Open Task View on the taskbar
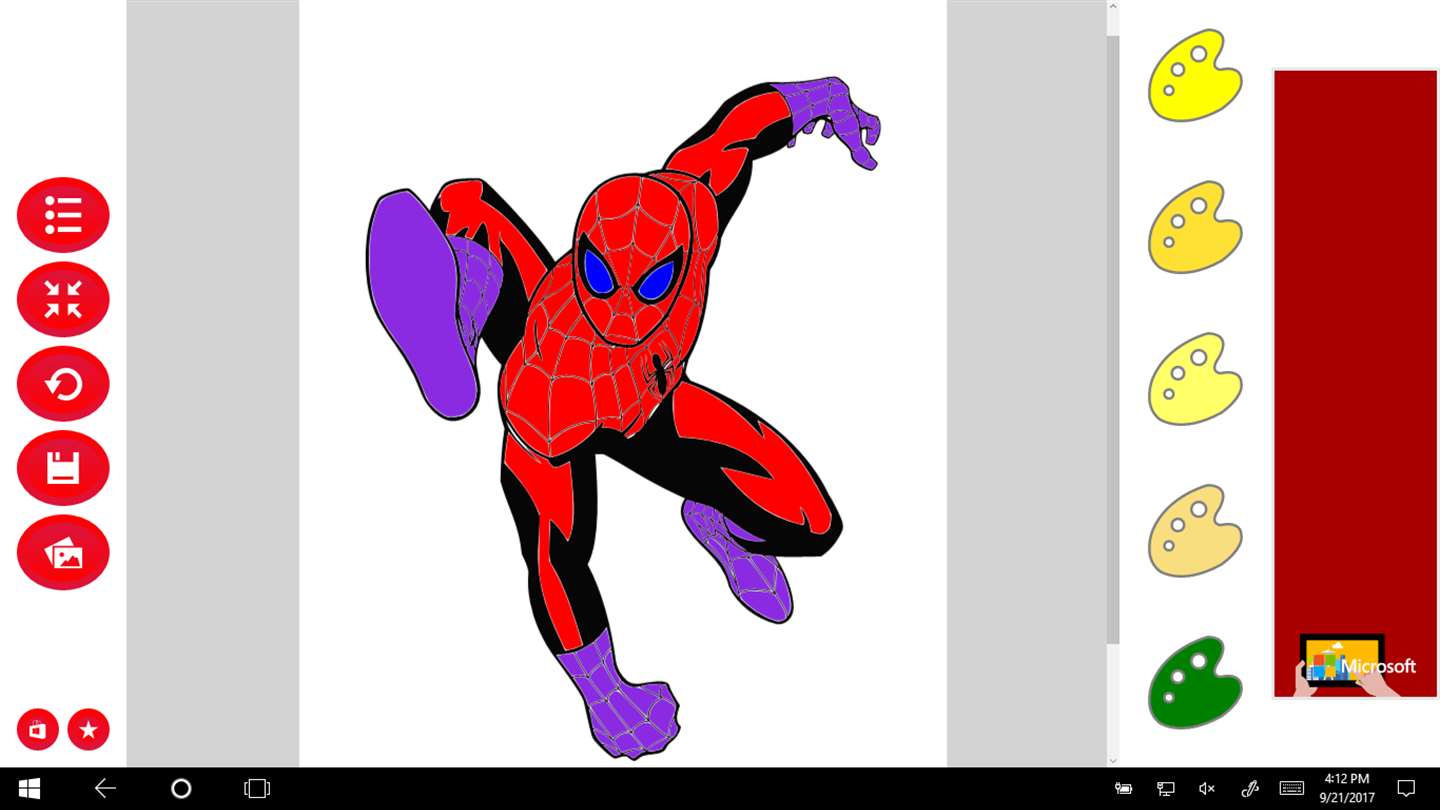The height and width of the screenshot is (810, 1440). 257,789
